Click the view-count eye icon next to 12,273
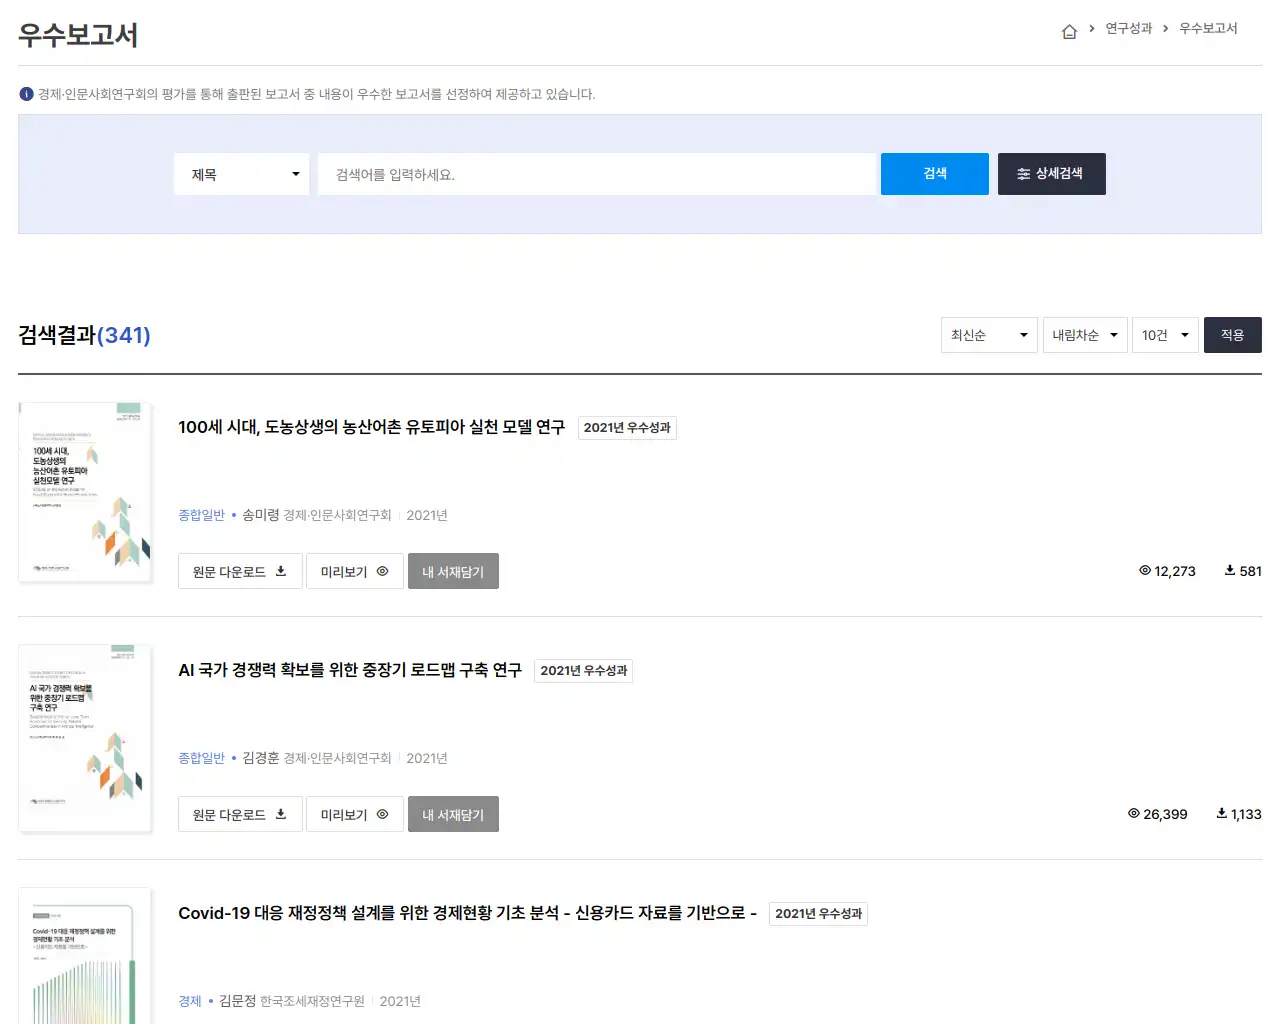This screenshot has height=1024, width=1280. pyautogui.click(x=1143, y=571)
